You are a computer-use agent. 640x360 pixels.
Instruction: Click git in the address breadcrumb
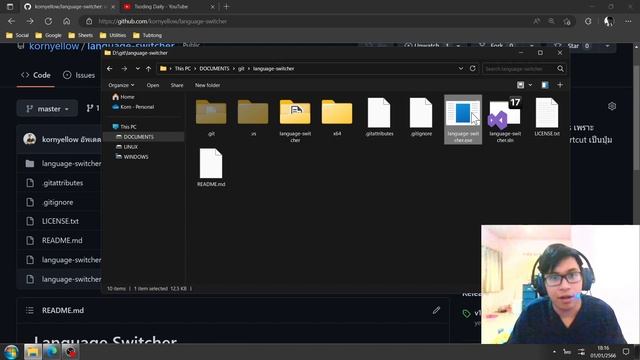(241, 69)
